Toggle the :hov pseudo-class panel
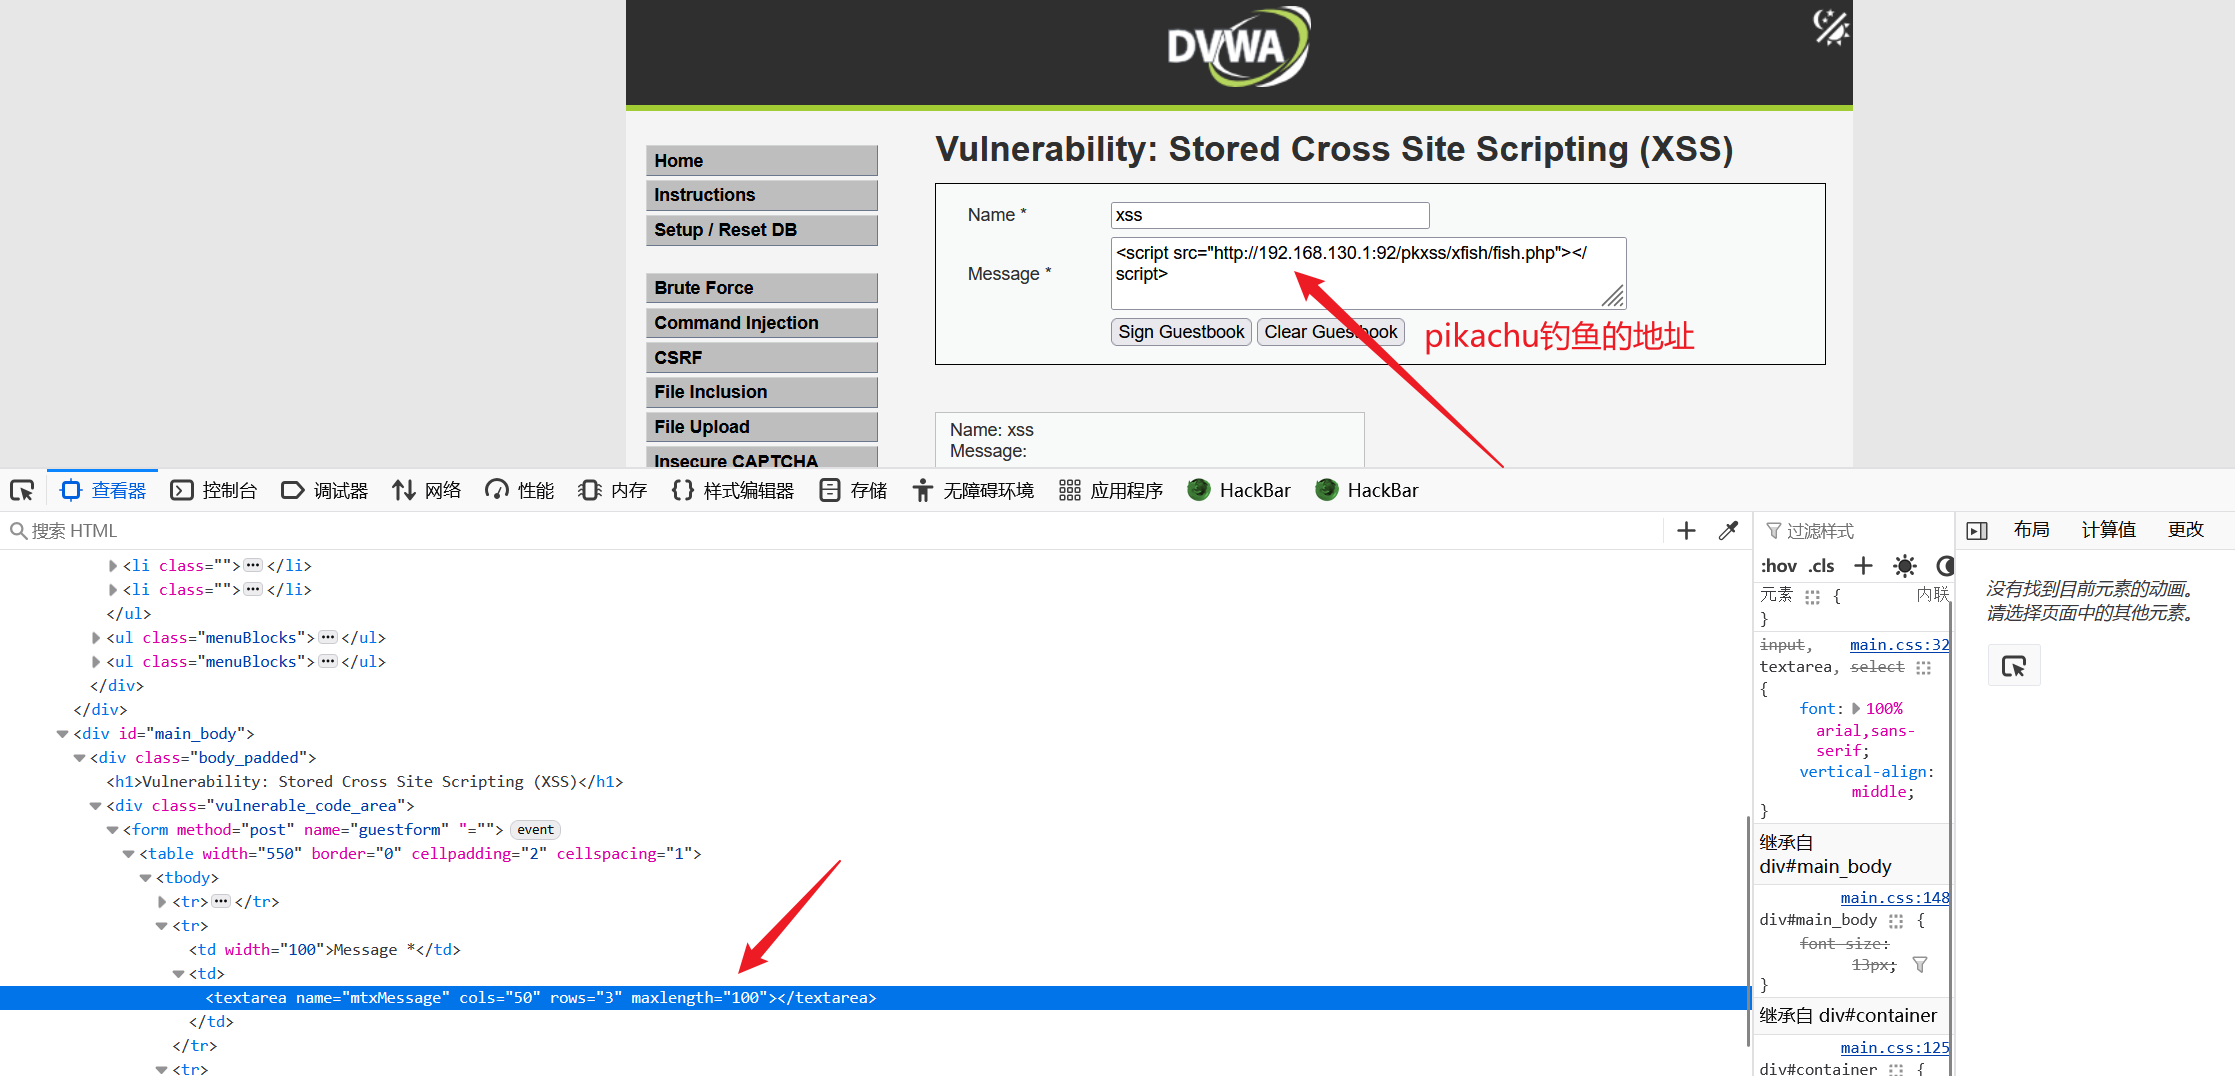 1779,566
